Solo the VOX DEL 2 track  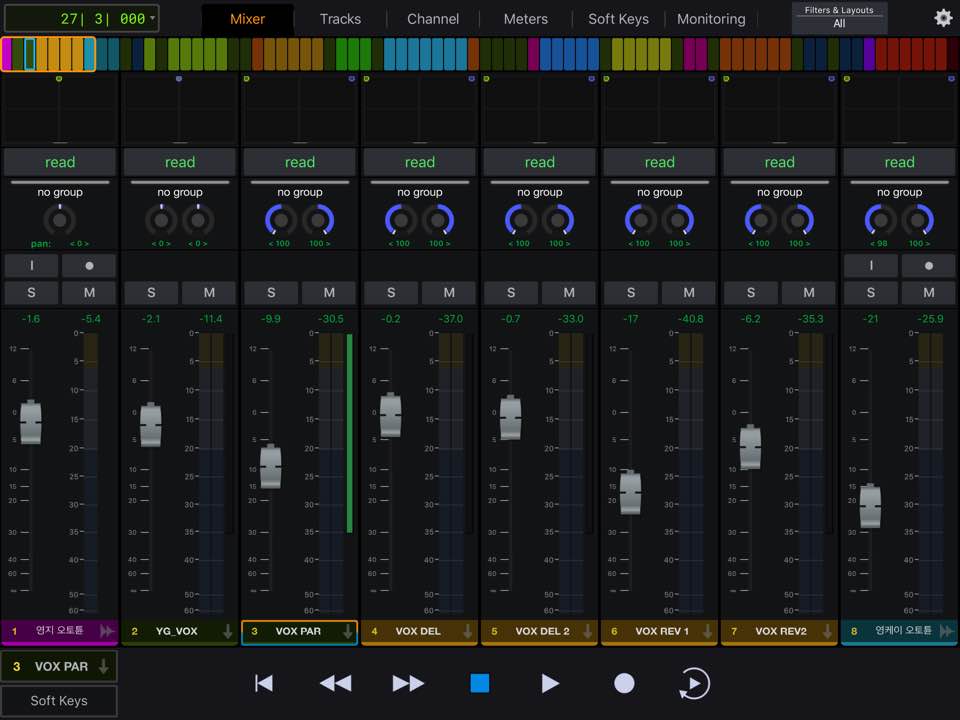pos(511,293)
